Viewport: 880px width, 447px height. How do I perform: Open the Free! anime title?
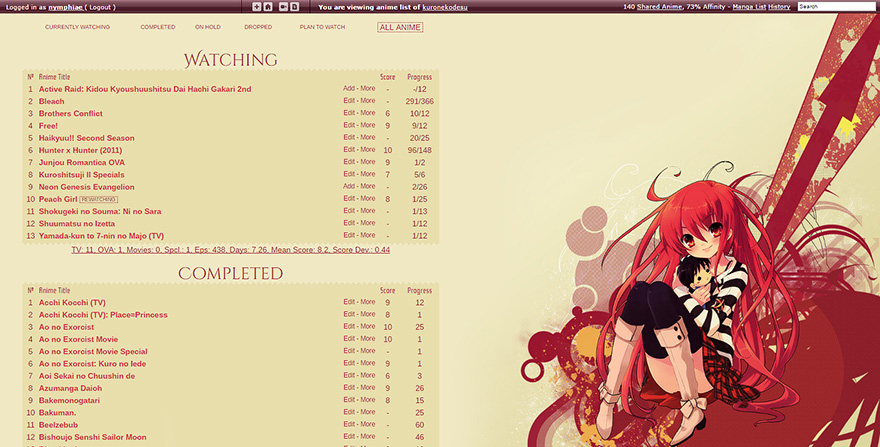48,126
